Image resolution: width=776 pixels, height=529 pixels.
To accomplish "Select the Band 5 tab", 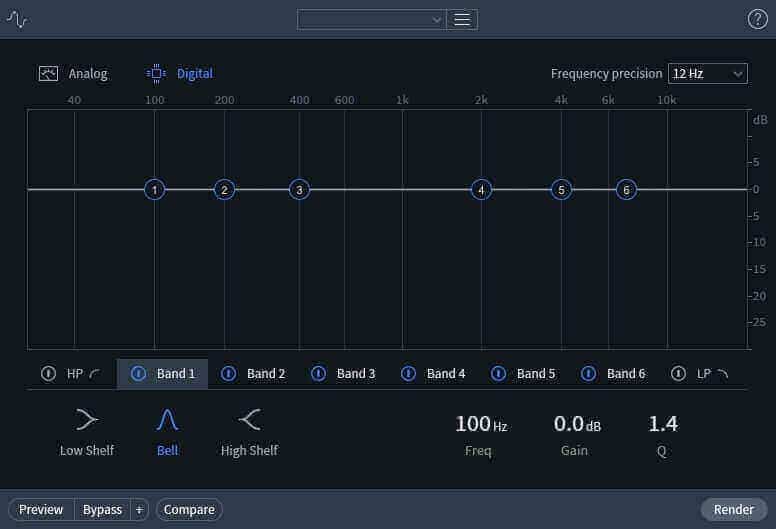I will tap(523, 374).
